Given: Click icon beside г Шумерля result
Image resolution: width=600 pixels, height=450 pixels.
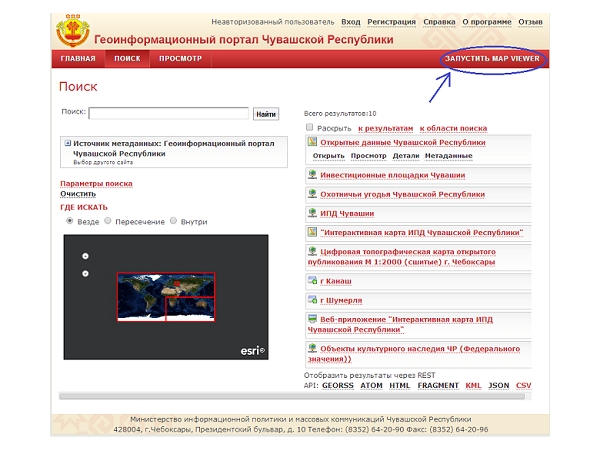Looking at the screenshot, I should [312, 300].
